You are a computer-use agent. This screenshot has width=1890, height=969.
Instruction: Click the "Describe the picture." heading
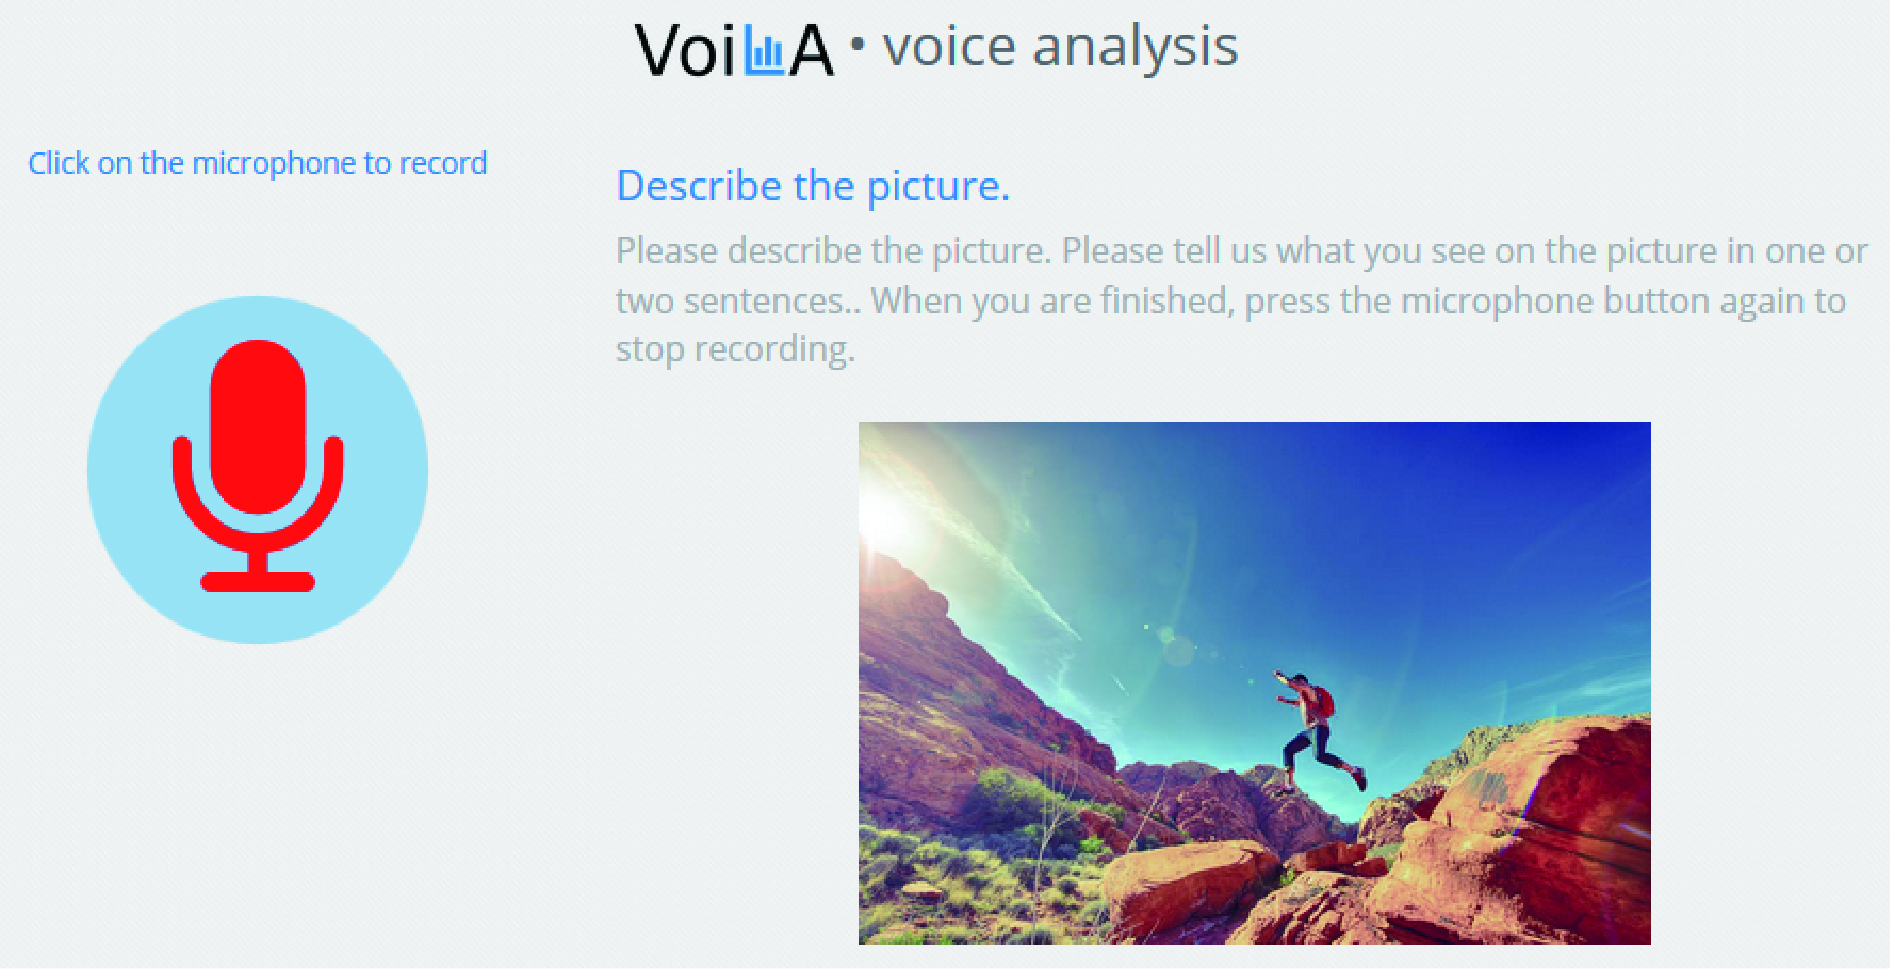[813, 186]
